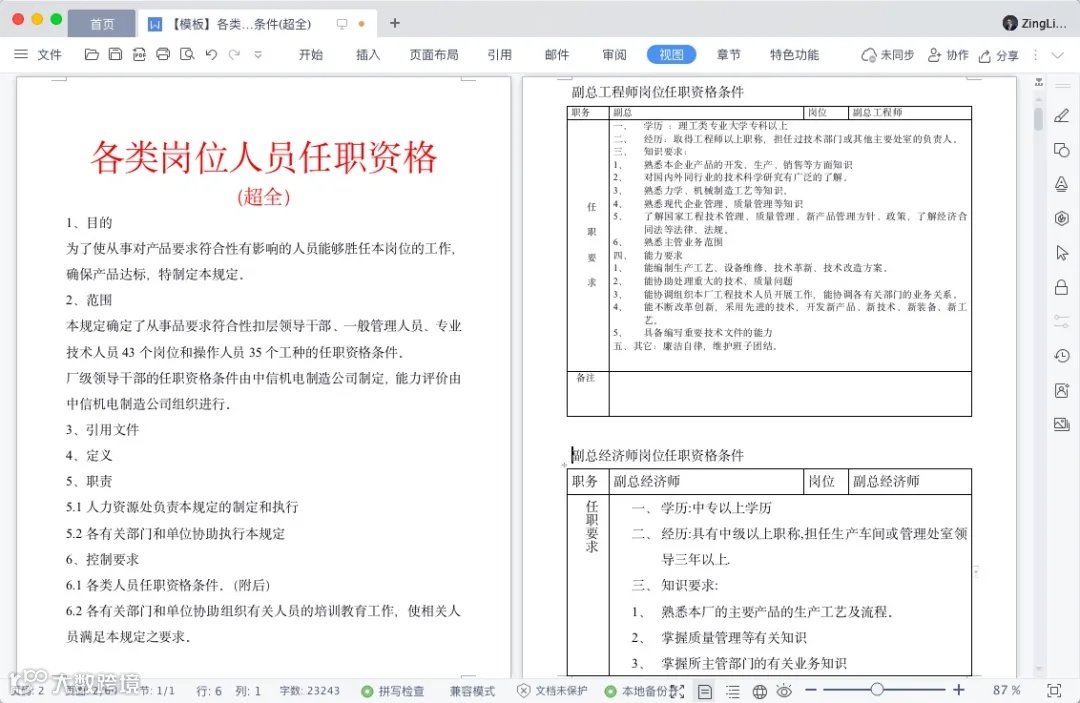Click the 未同步 cloud sync button
The image size is (1080, 703).
pos(887,55)
